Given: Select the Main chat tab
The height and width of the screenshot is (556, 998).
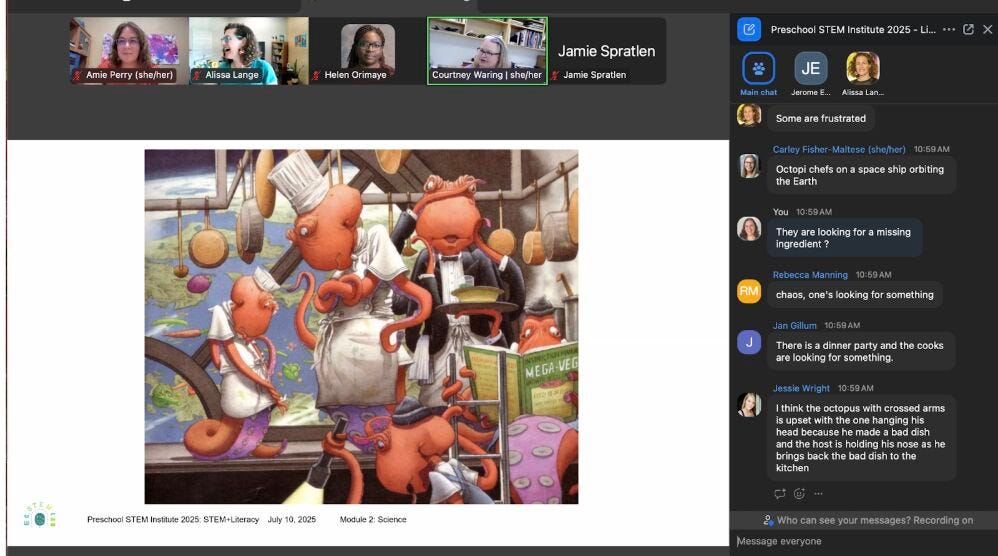Looking at the screenshot, I should tap(758, 74).
